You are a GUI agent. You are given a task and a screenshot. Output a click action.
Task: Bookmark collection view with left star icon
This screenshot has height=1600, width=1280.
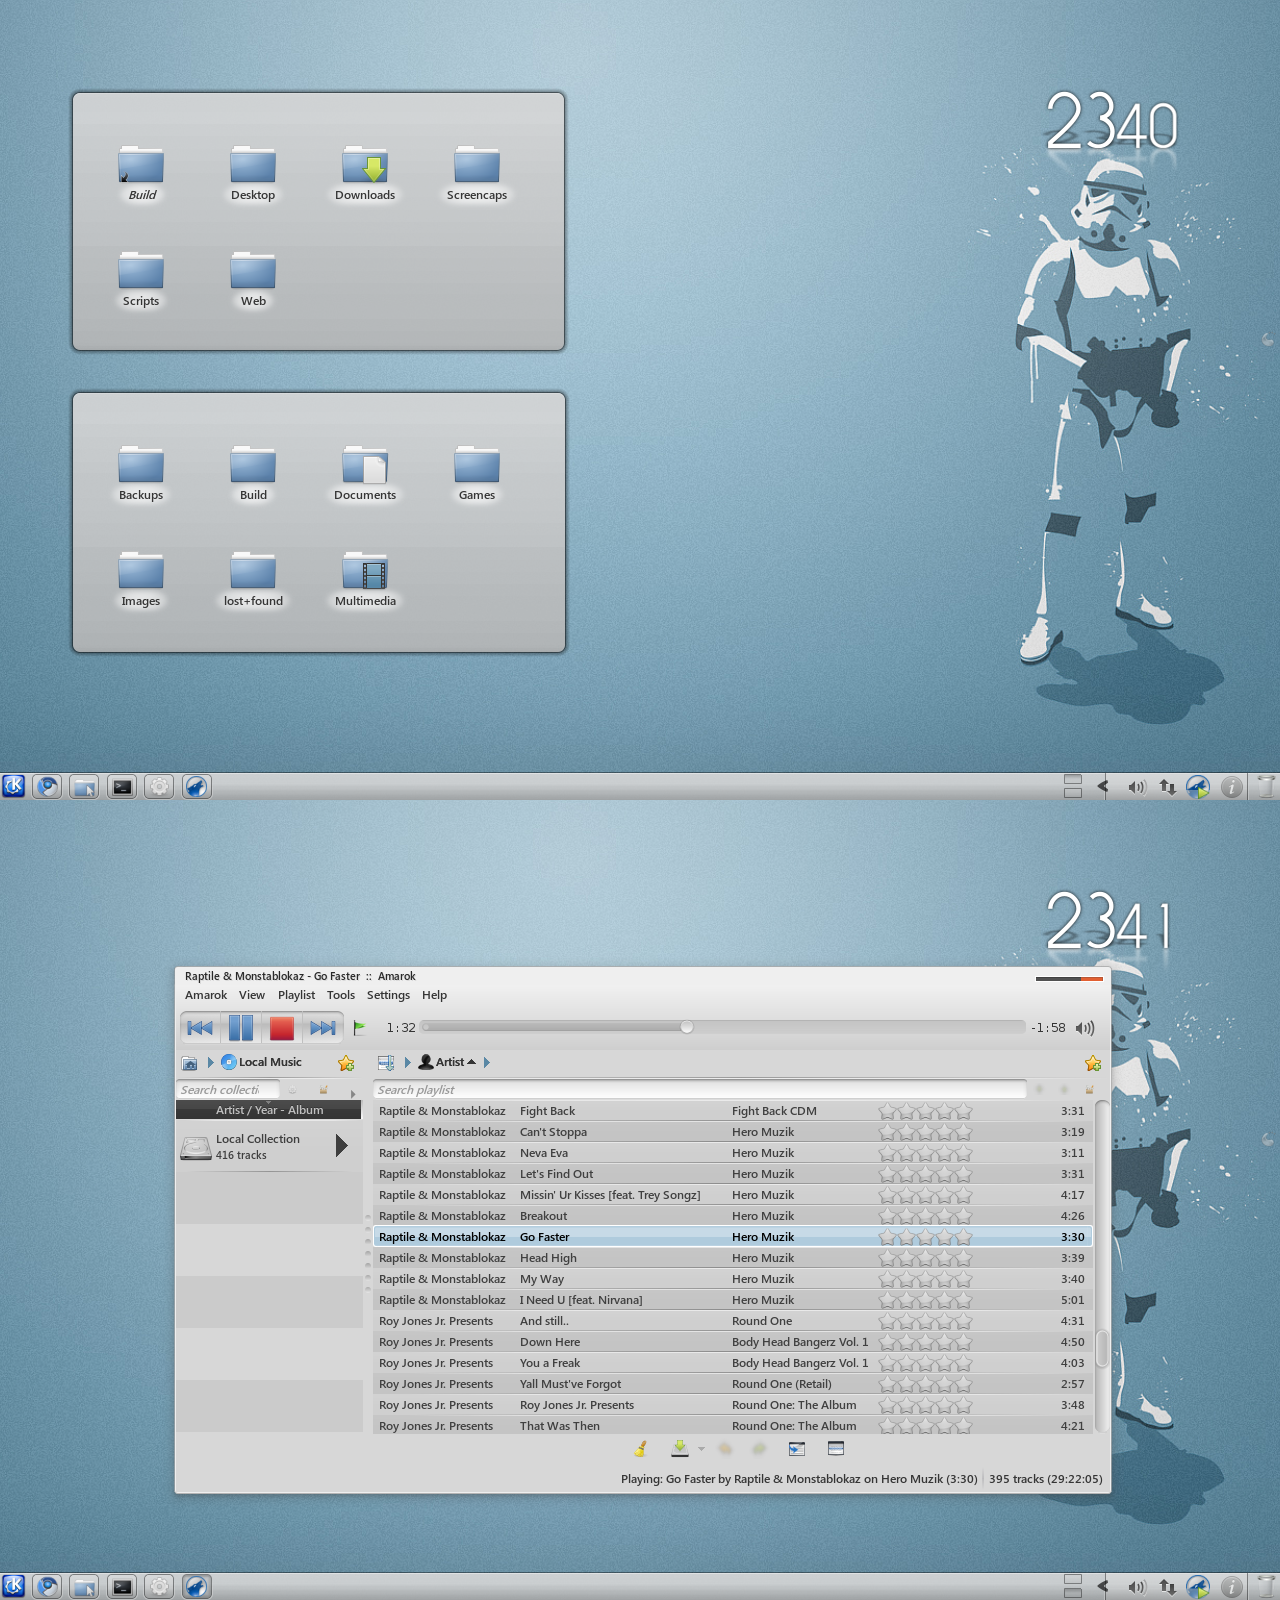[346, 1063]
